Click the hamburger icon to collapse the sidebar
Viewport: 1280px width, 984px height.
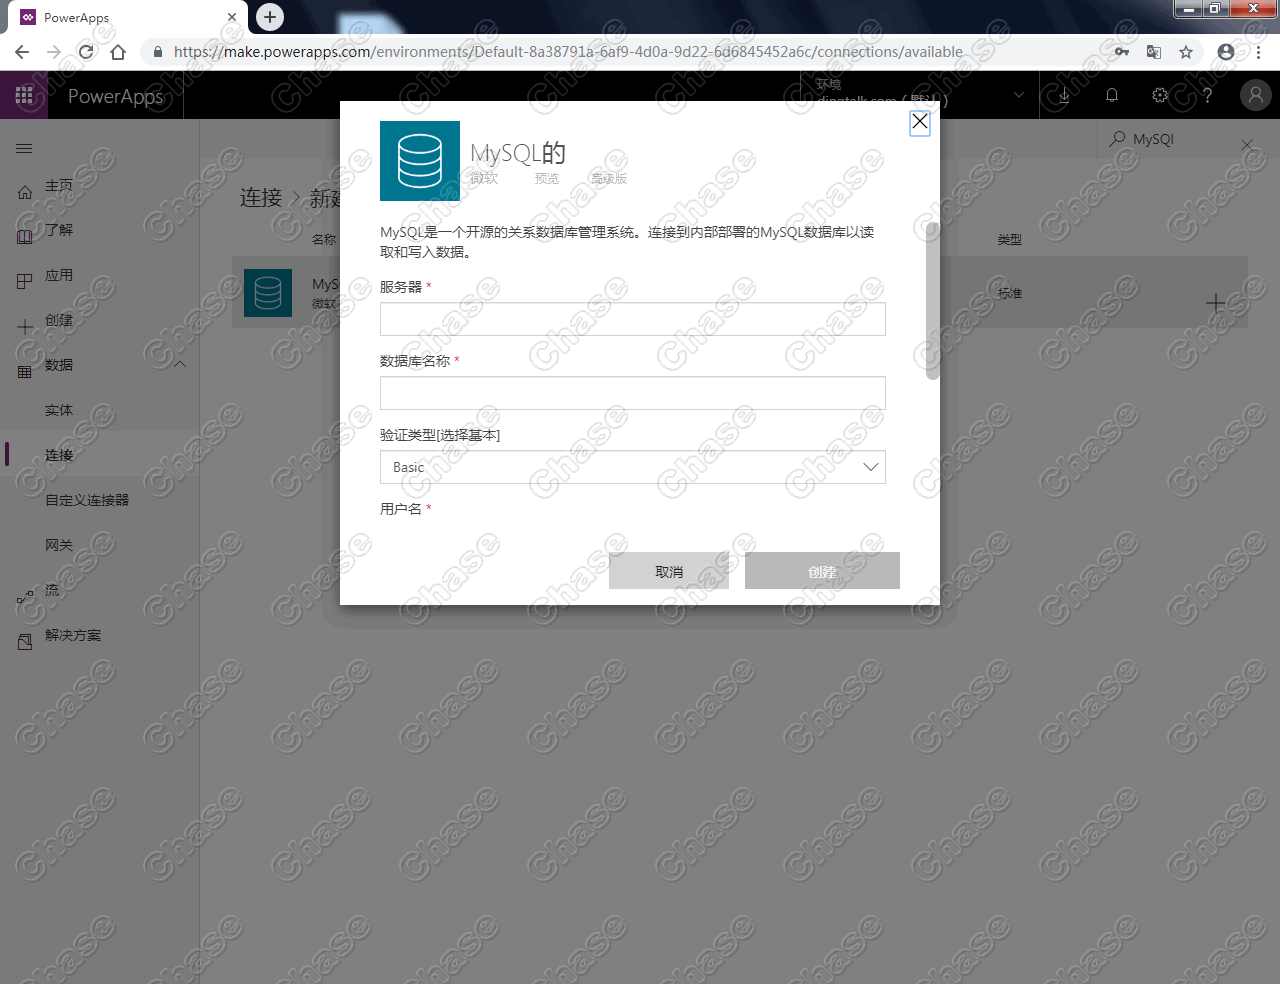(x=24, y=147)
